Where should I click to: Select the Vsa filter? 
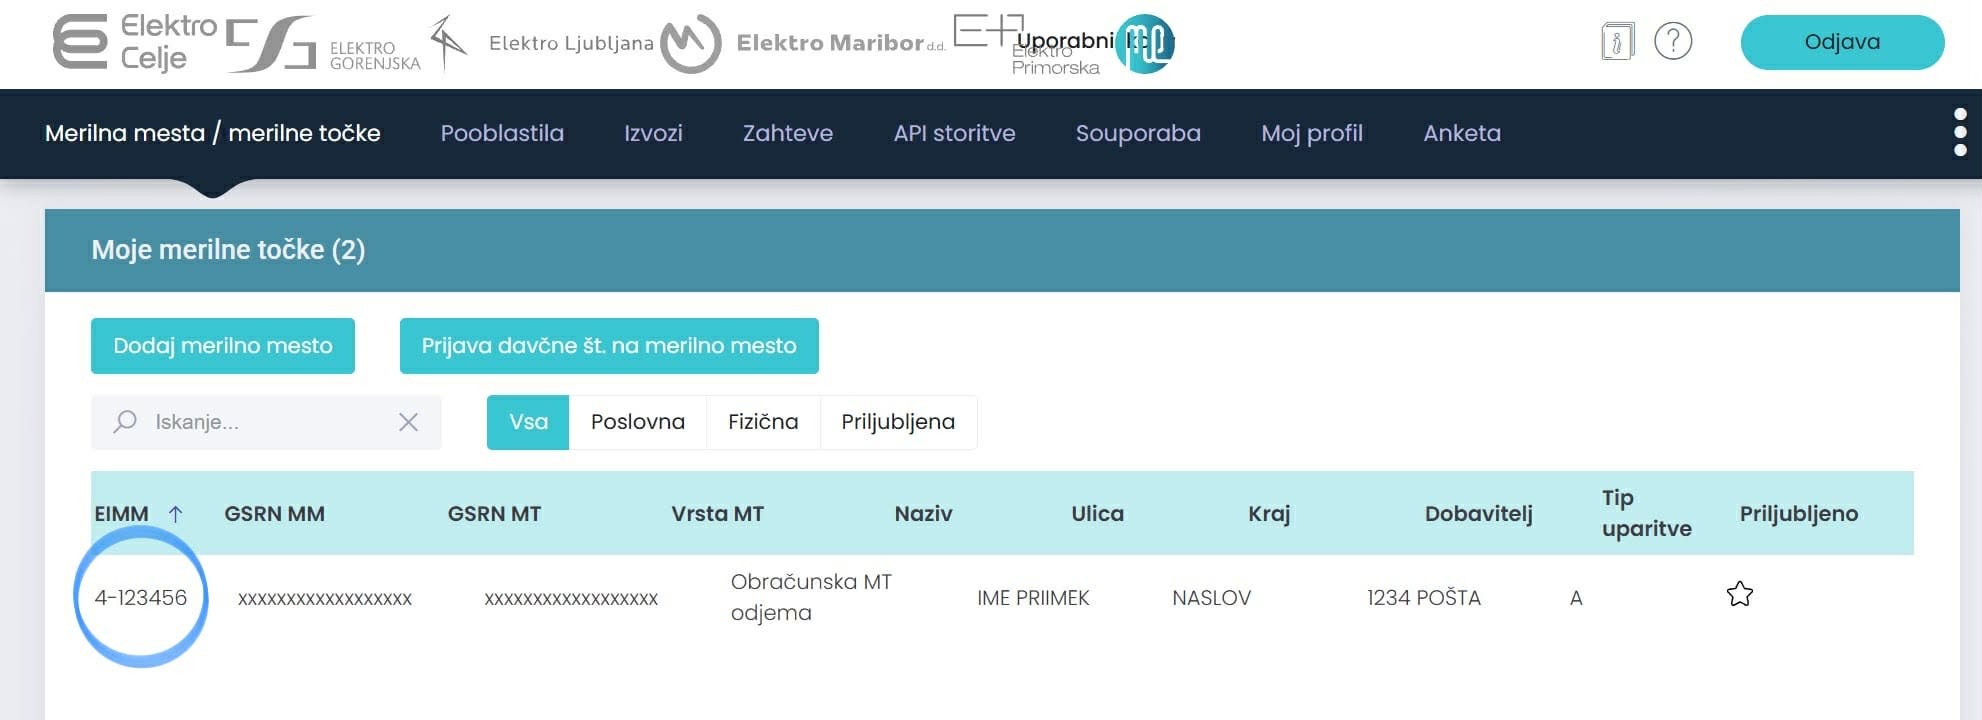point(528,422)
